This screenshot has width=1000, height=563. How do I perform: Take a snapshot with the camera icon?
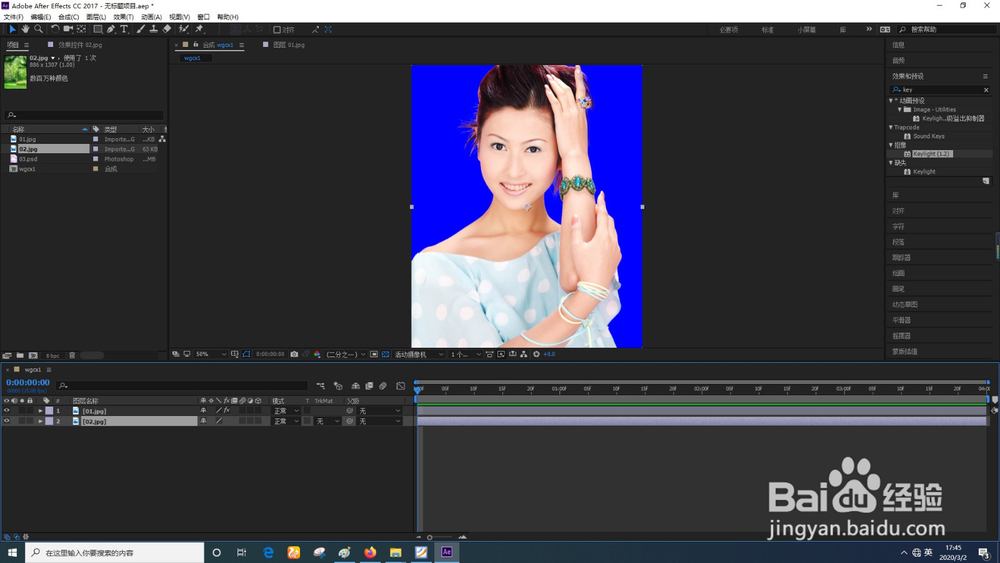click(294, 354)
